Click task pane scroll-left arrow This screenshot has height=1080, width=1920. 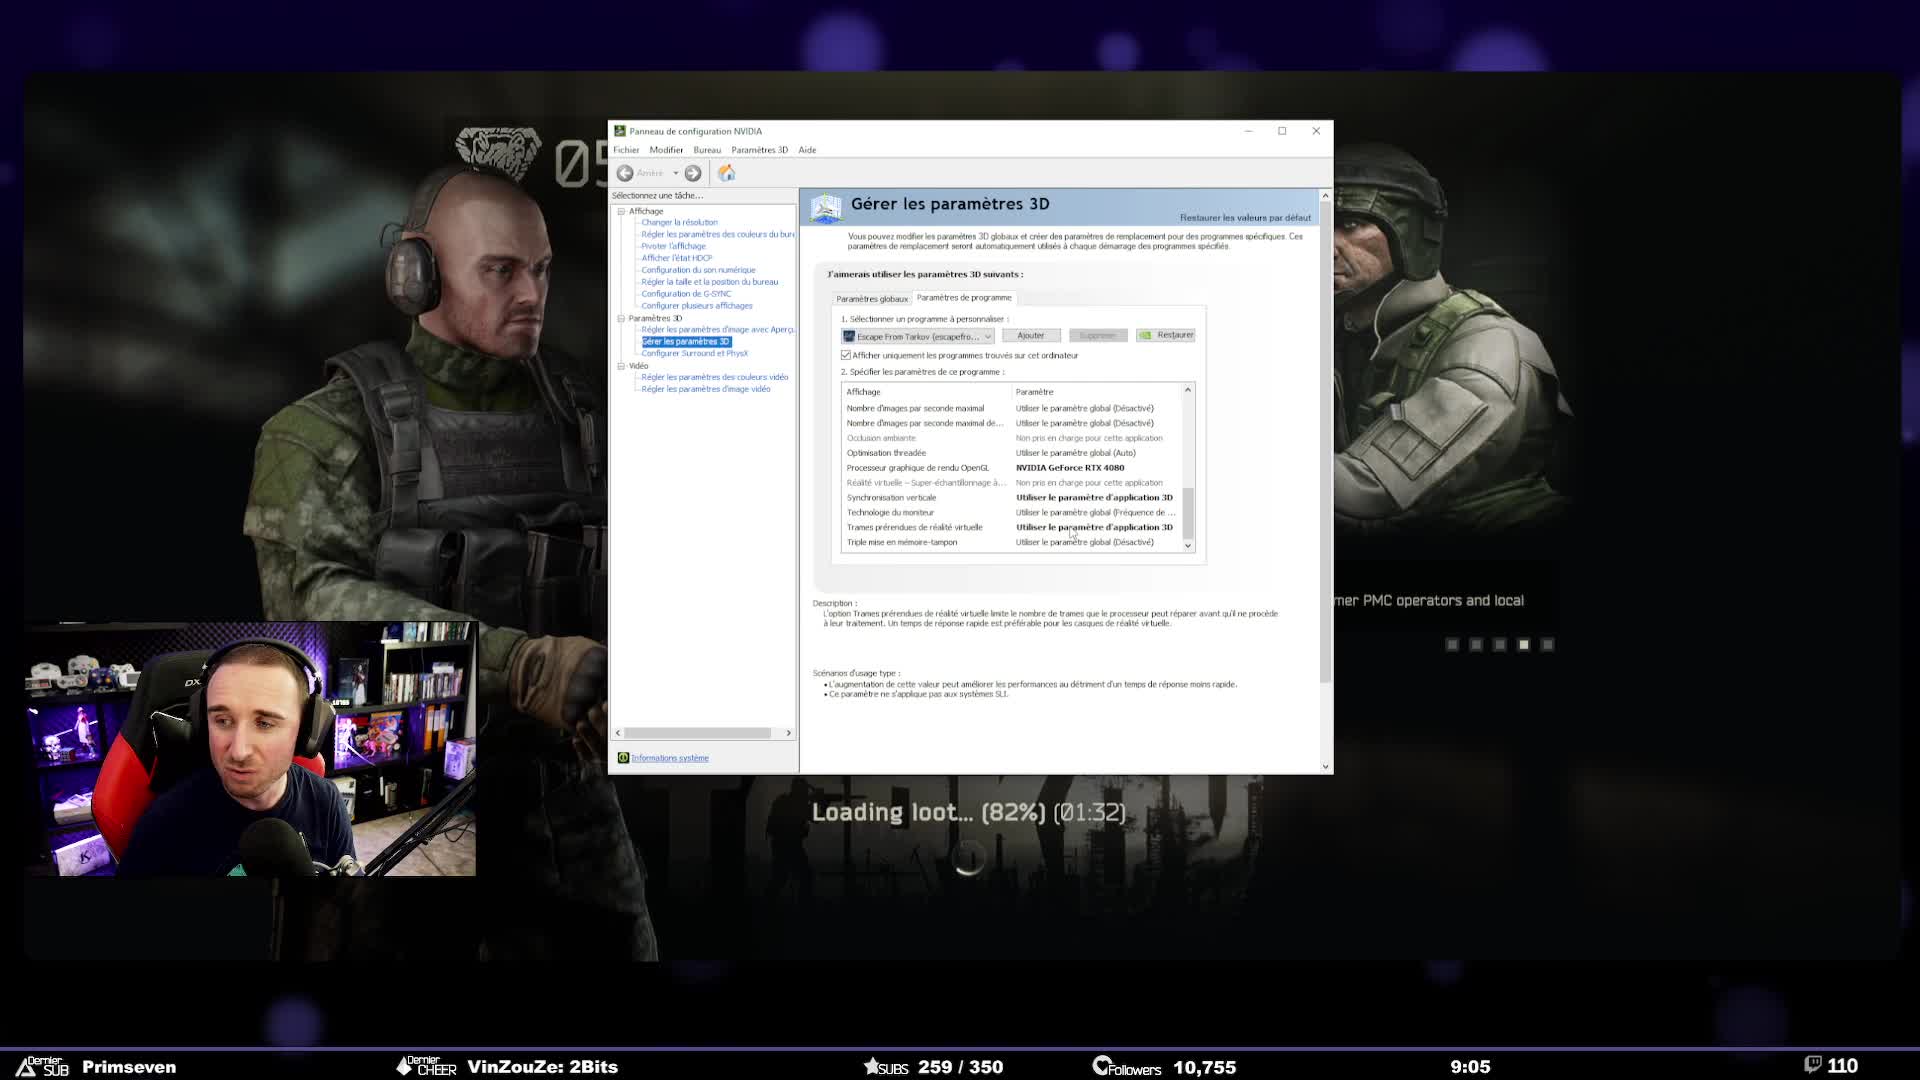(617, 733)
